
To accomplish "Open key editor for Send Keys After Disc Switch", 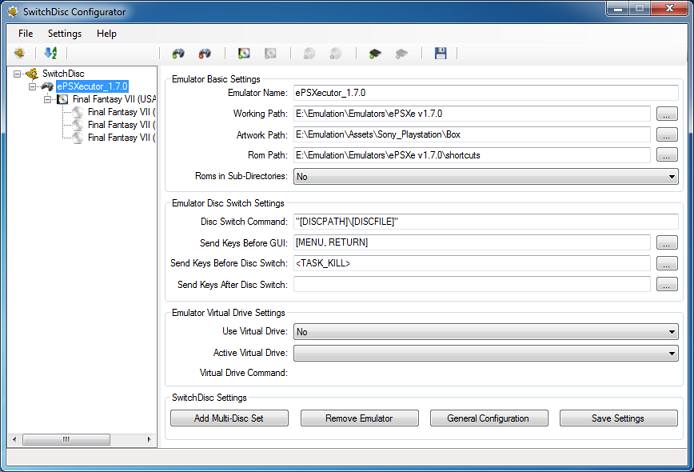I will coord(667,284).
